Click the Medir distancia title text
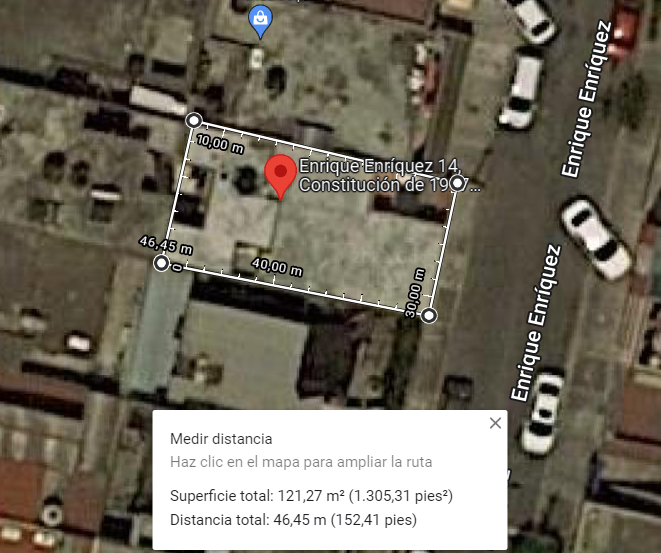Image resolution: width=661 pixels, height=553 pixels. coord(221,439)
